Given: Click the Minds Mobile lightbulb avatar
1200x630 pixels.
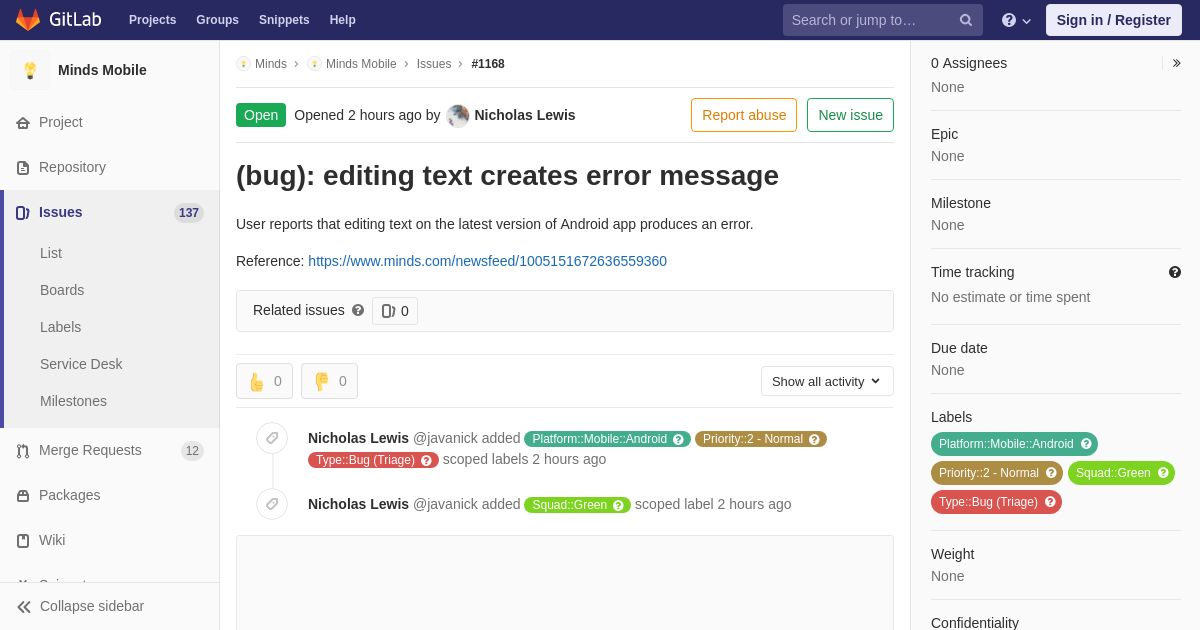Looking at the screenshot, I should tap(30, 70).
